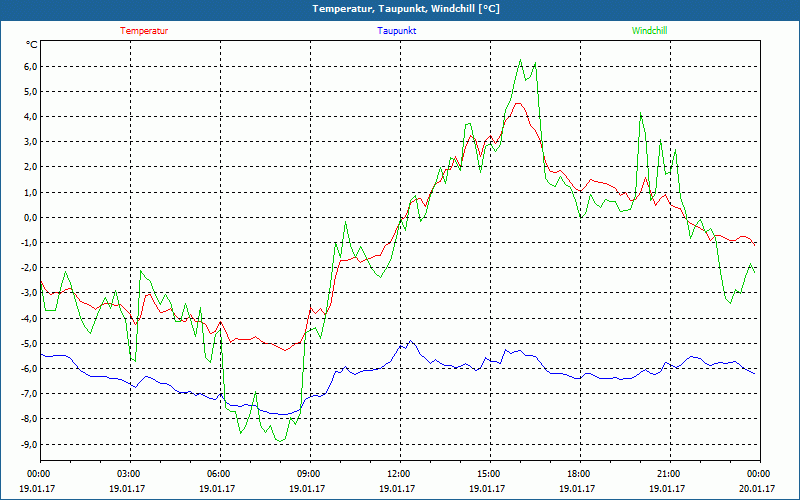Click the -9,0 y-axis label
Viewport: 800px width, 500px height.
coord(29,444)
